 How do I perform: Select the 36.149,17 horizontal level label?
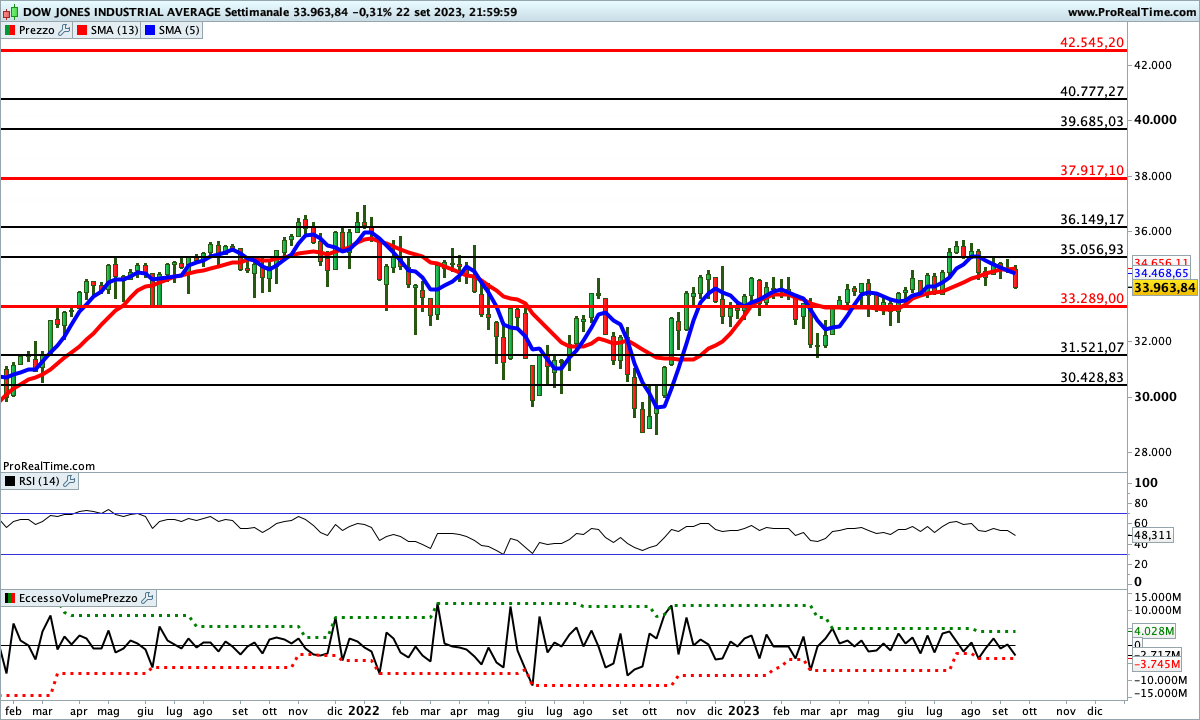click(1092, 219)
